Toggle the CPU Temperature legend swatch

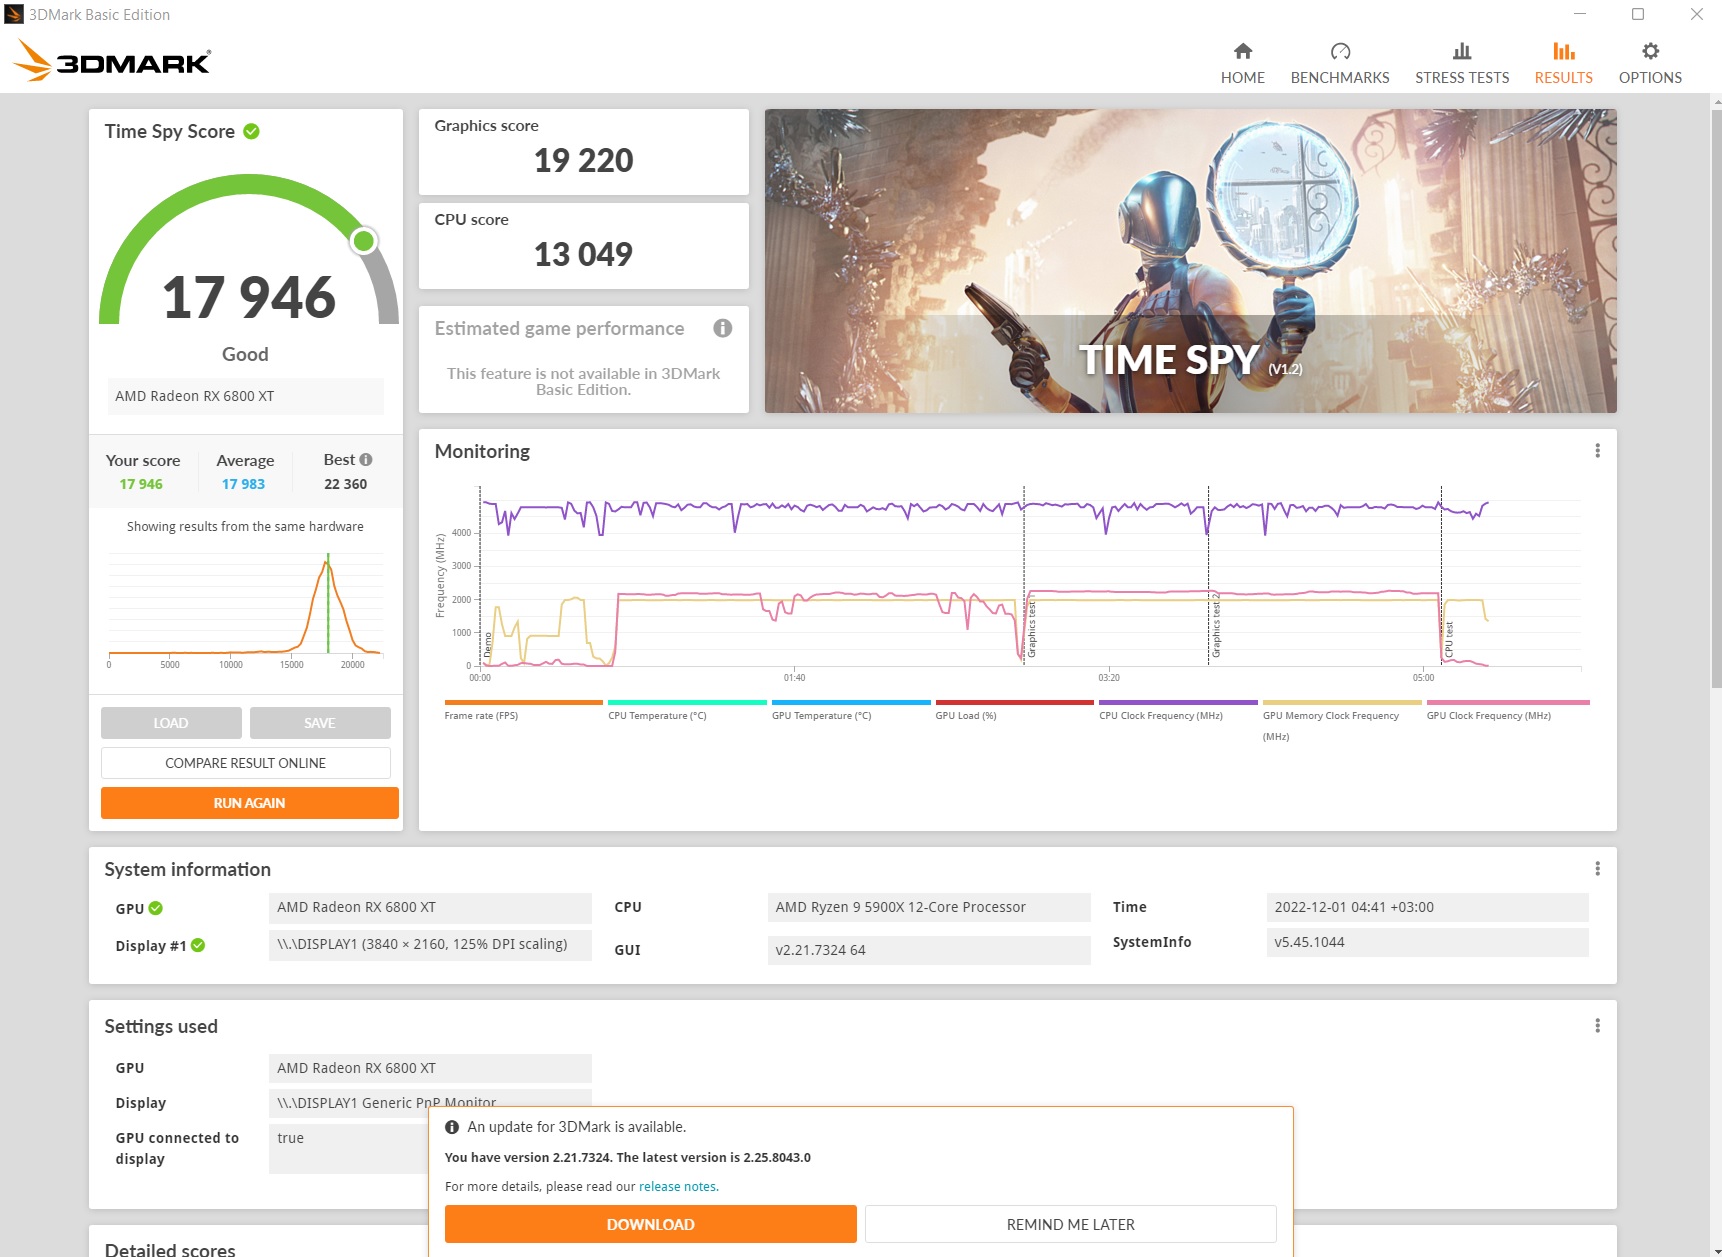click(x=687, y=703)
